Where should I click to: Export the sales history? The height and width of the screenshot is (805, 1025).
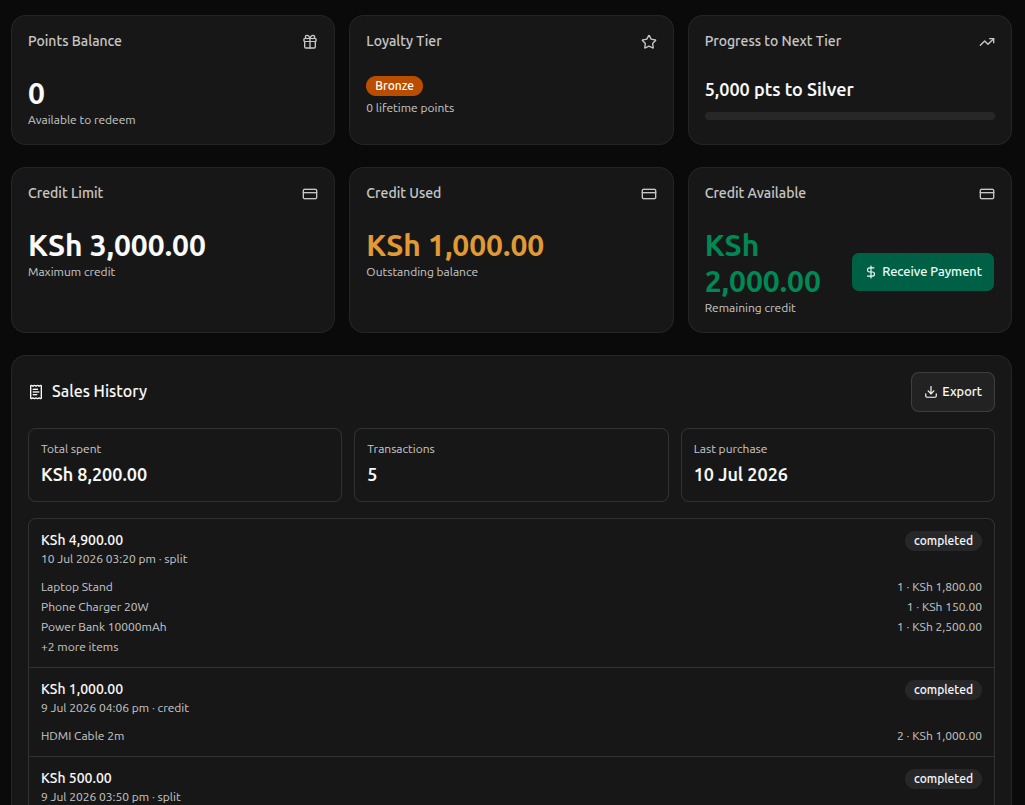click(952, 392)
